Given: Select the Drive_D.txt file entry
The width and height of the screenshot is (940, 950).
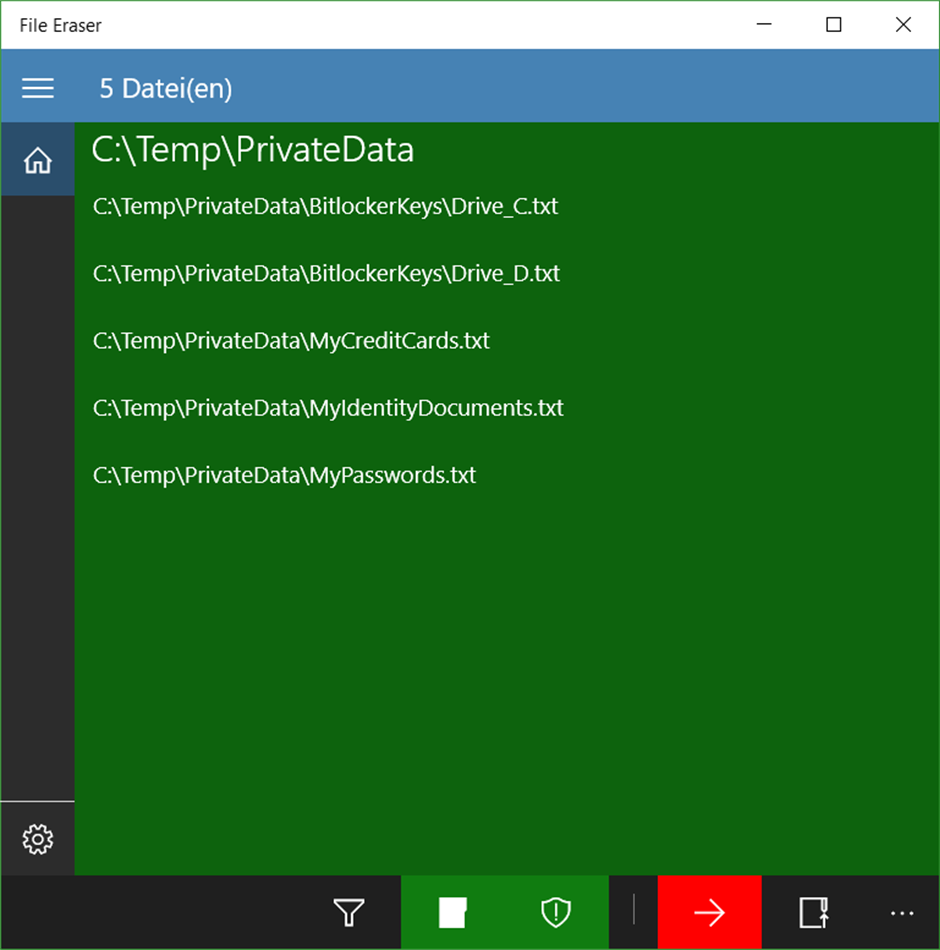Looking at the screenshot, I should (326, 274).
